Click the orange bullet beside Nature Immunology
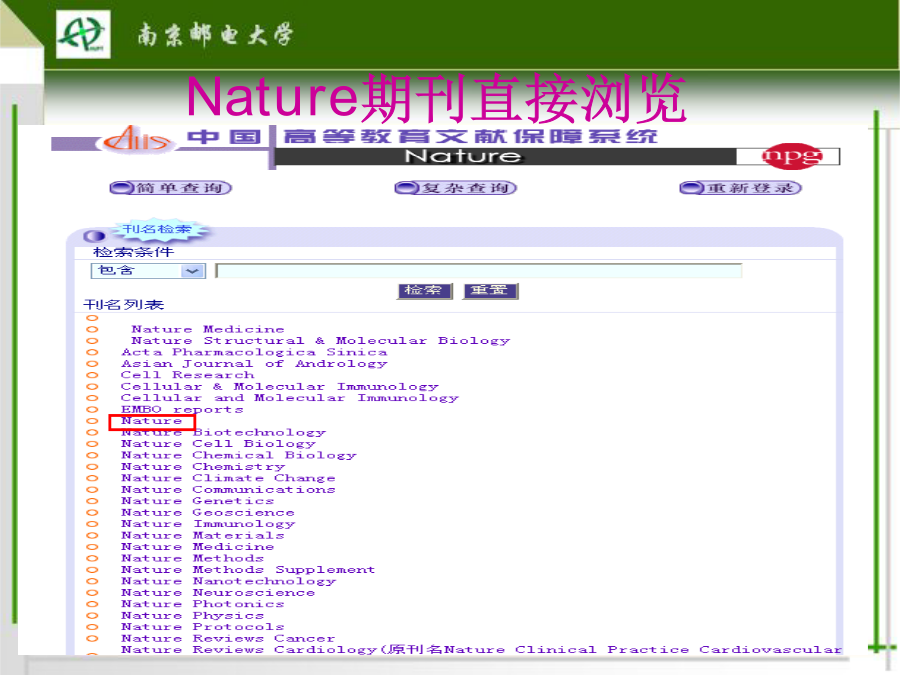This screenshot has height=675, width=900. pos(92,524)
